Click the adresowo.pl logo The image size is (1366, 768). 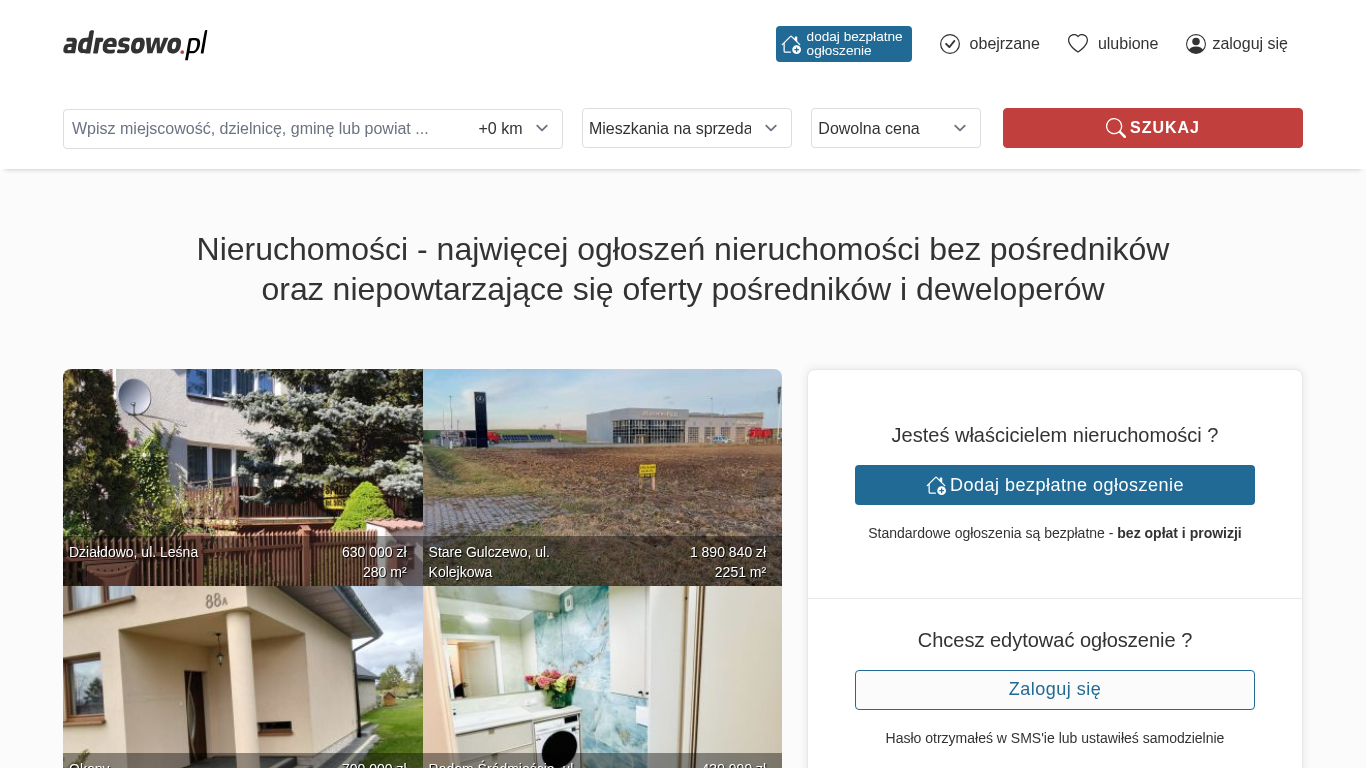[x=135, y=44]
